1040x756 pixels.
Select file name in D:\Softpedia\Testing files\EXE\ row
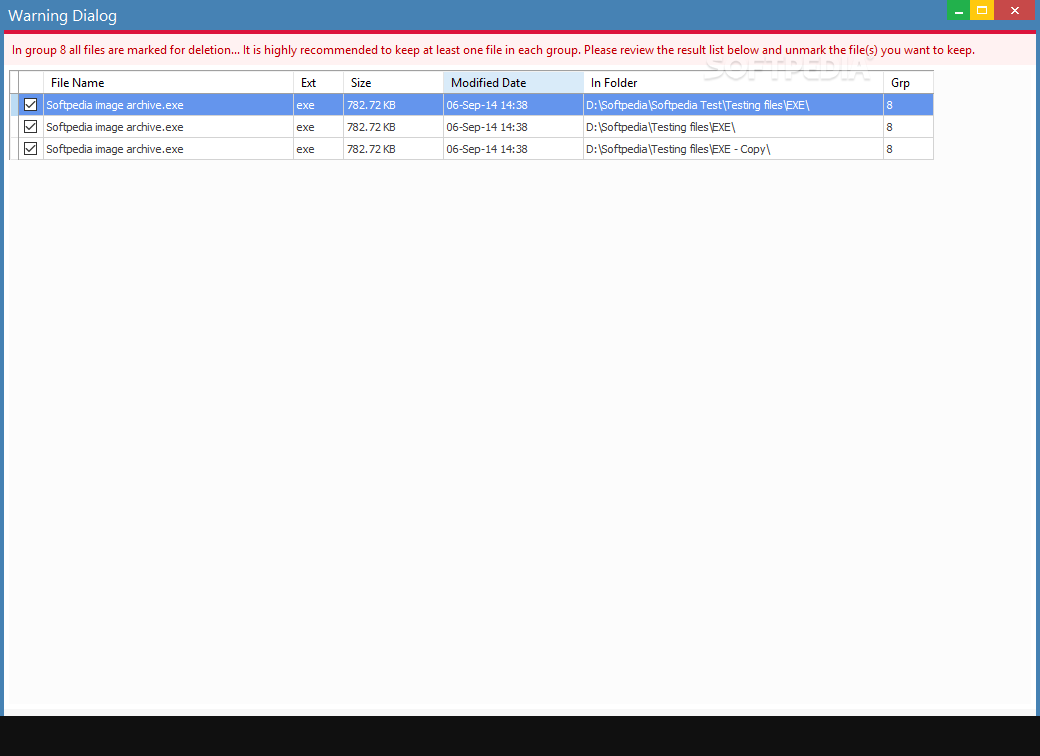[x=115, y=127]
